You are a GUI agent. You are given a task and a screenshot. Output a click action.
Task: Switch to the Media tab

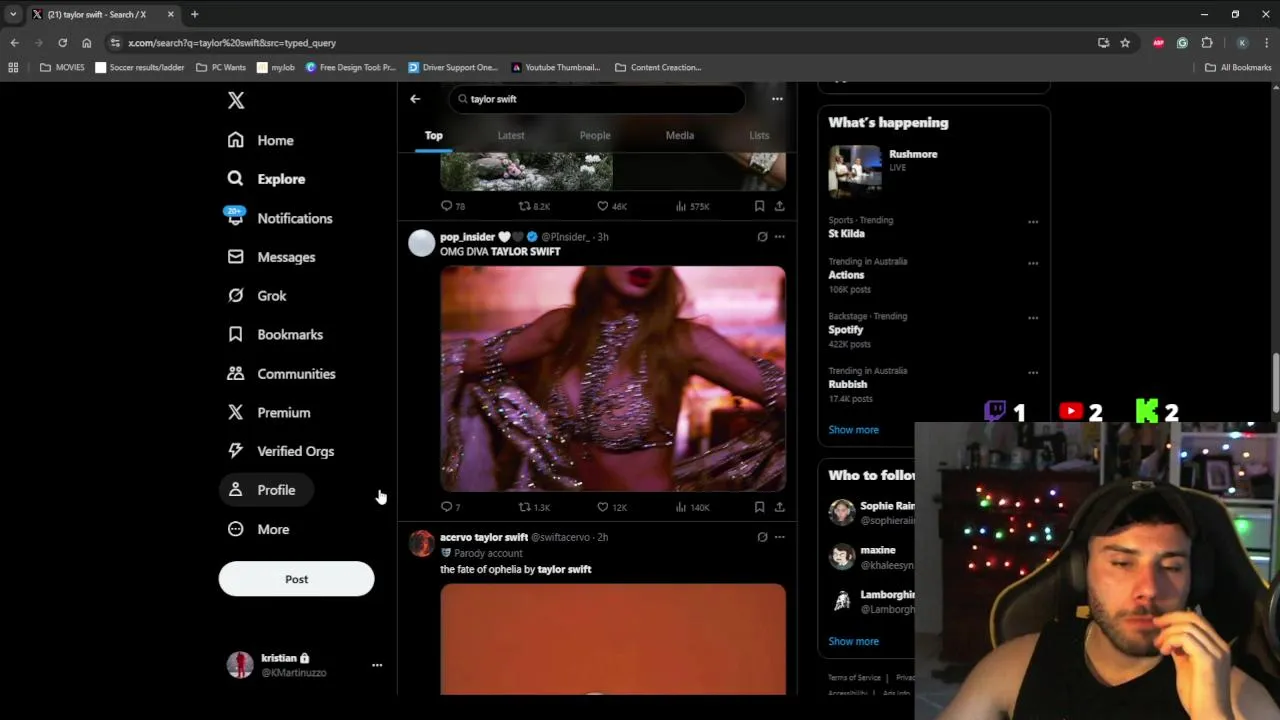point(680,135)
